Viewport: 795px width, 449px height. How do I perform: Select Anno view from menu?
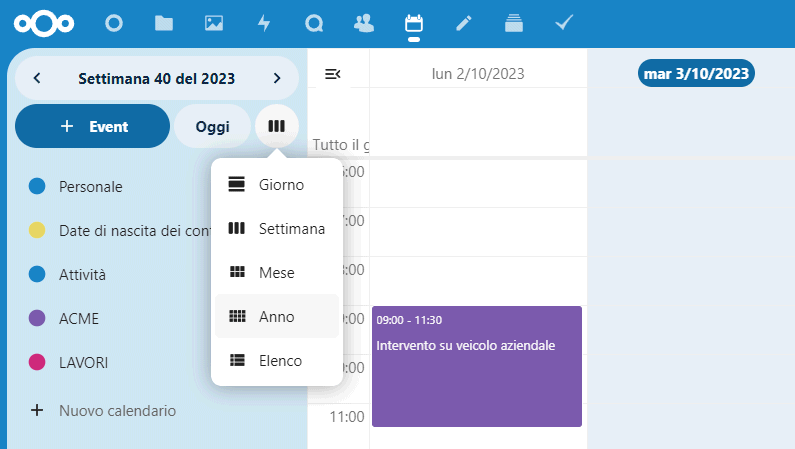pos(277,316)
